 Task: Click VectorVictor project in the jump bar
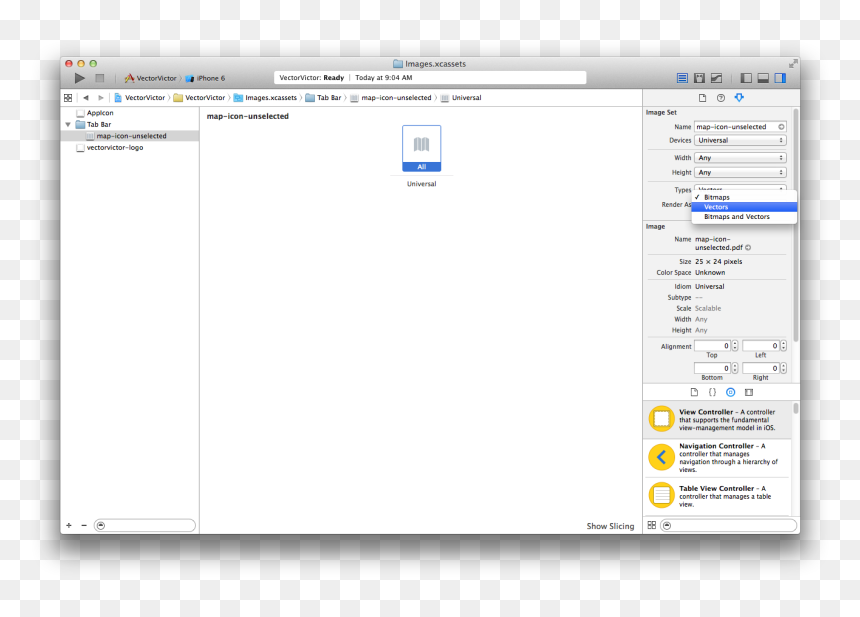140,98
